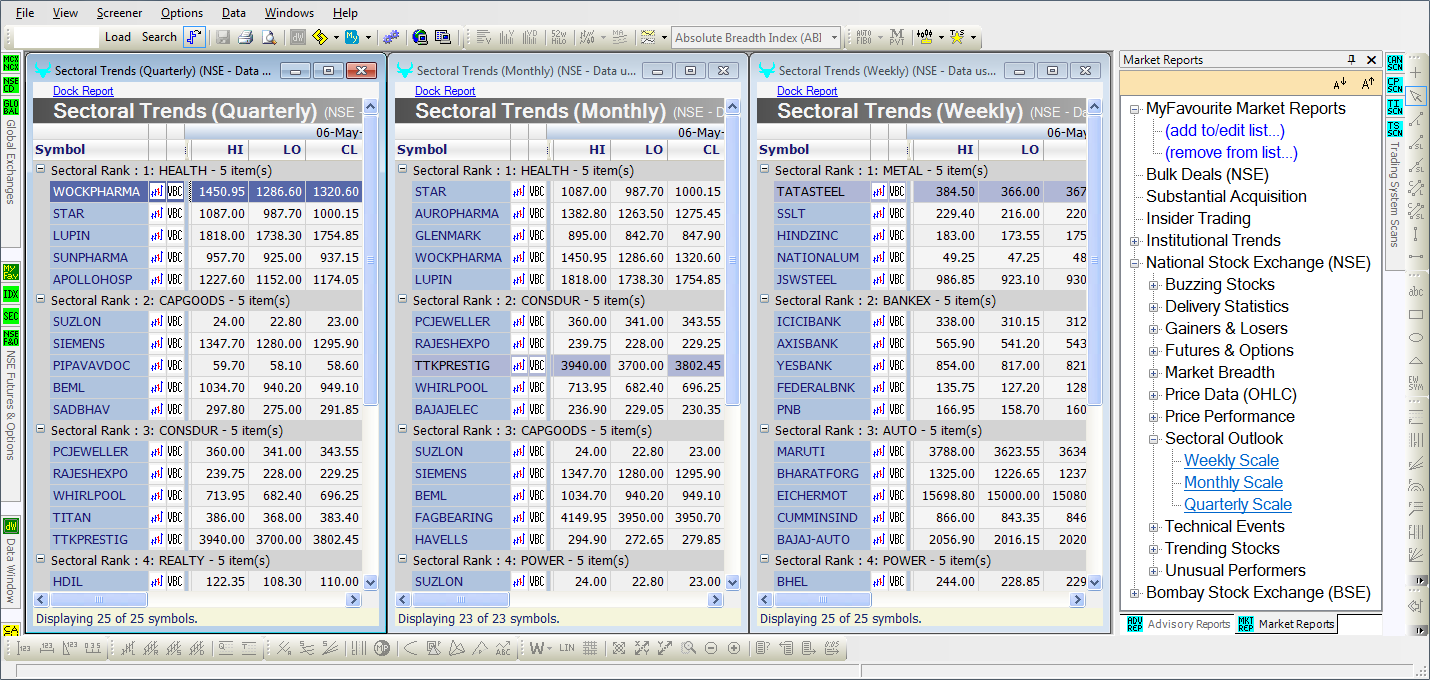Collapse the METAL group in Weekly window
Screen dimensions: 1430x680
[x=764, y=170]
